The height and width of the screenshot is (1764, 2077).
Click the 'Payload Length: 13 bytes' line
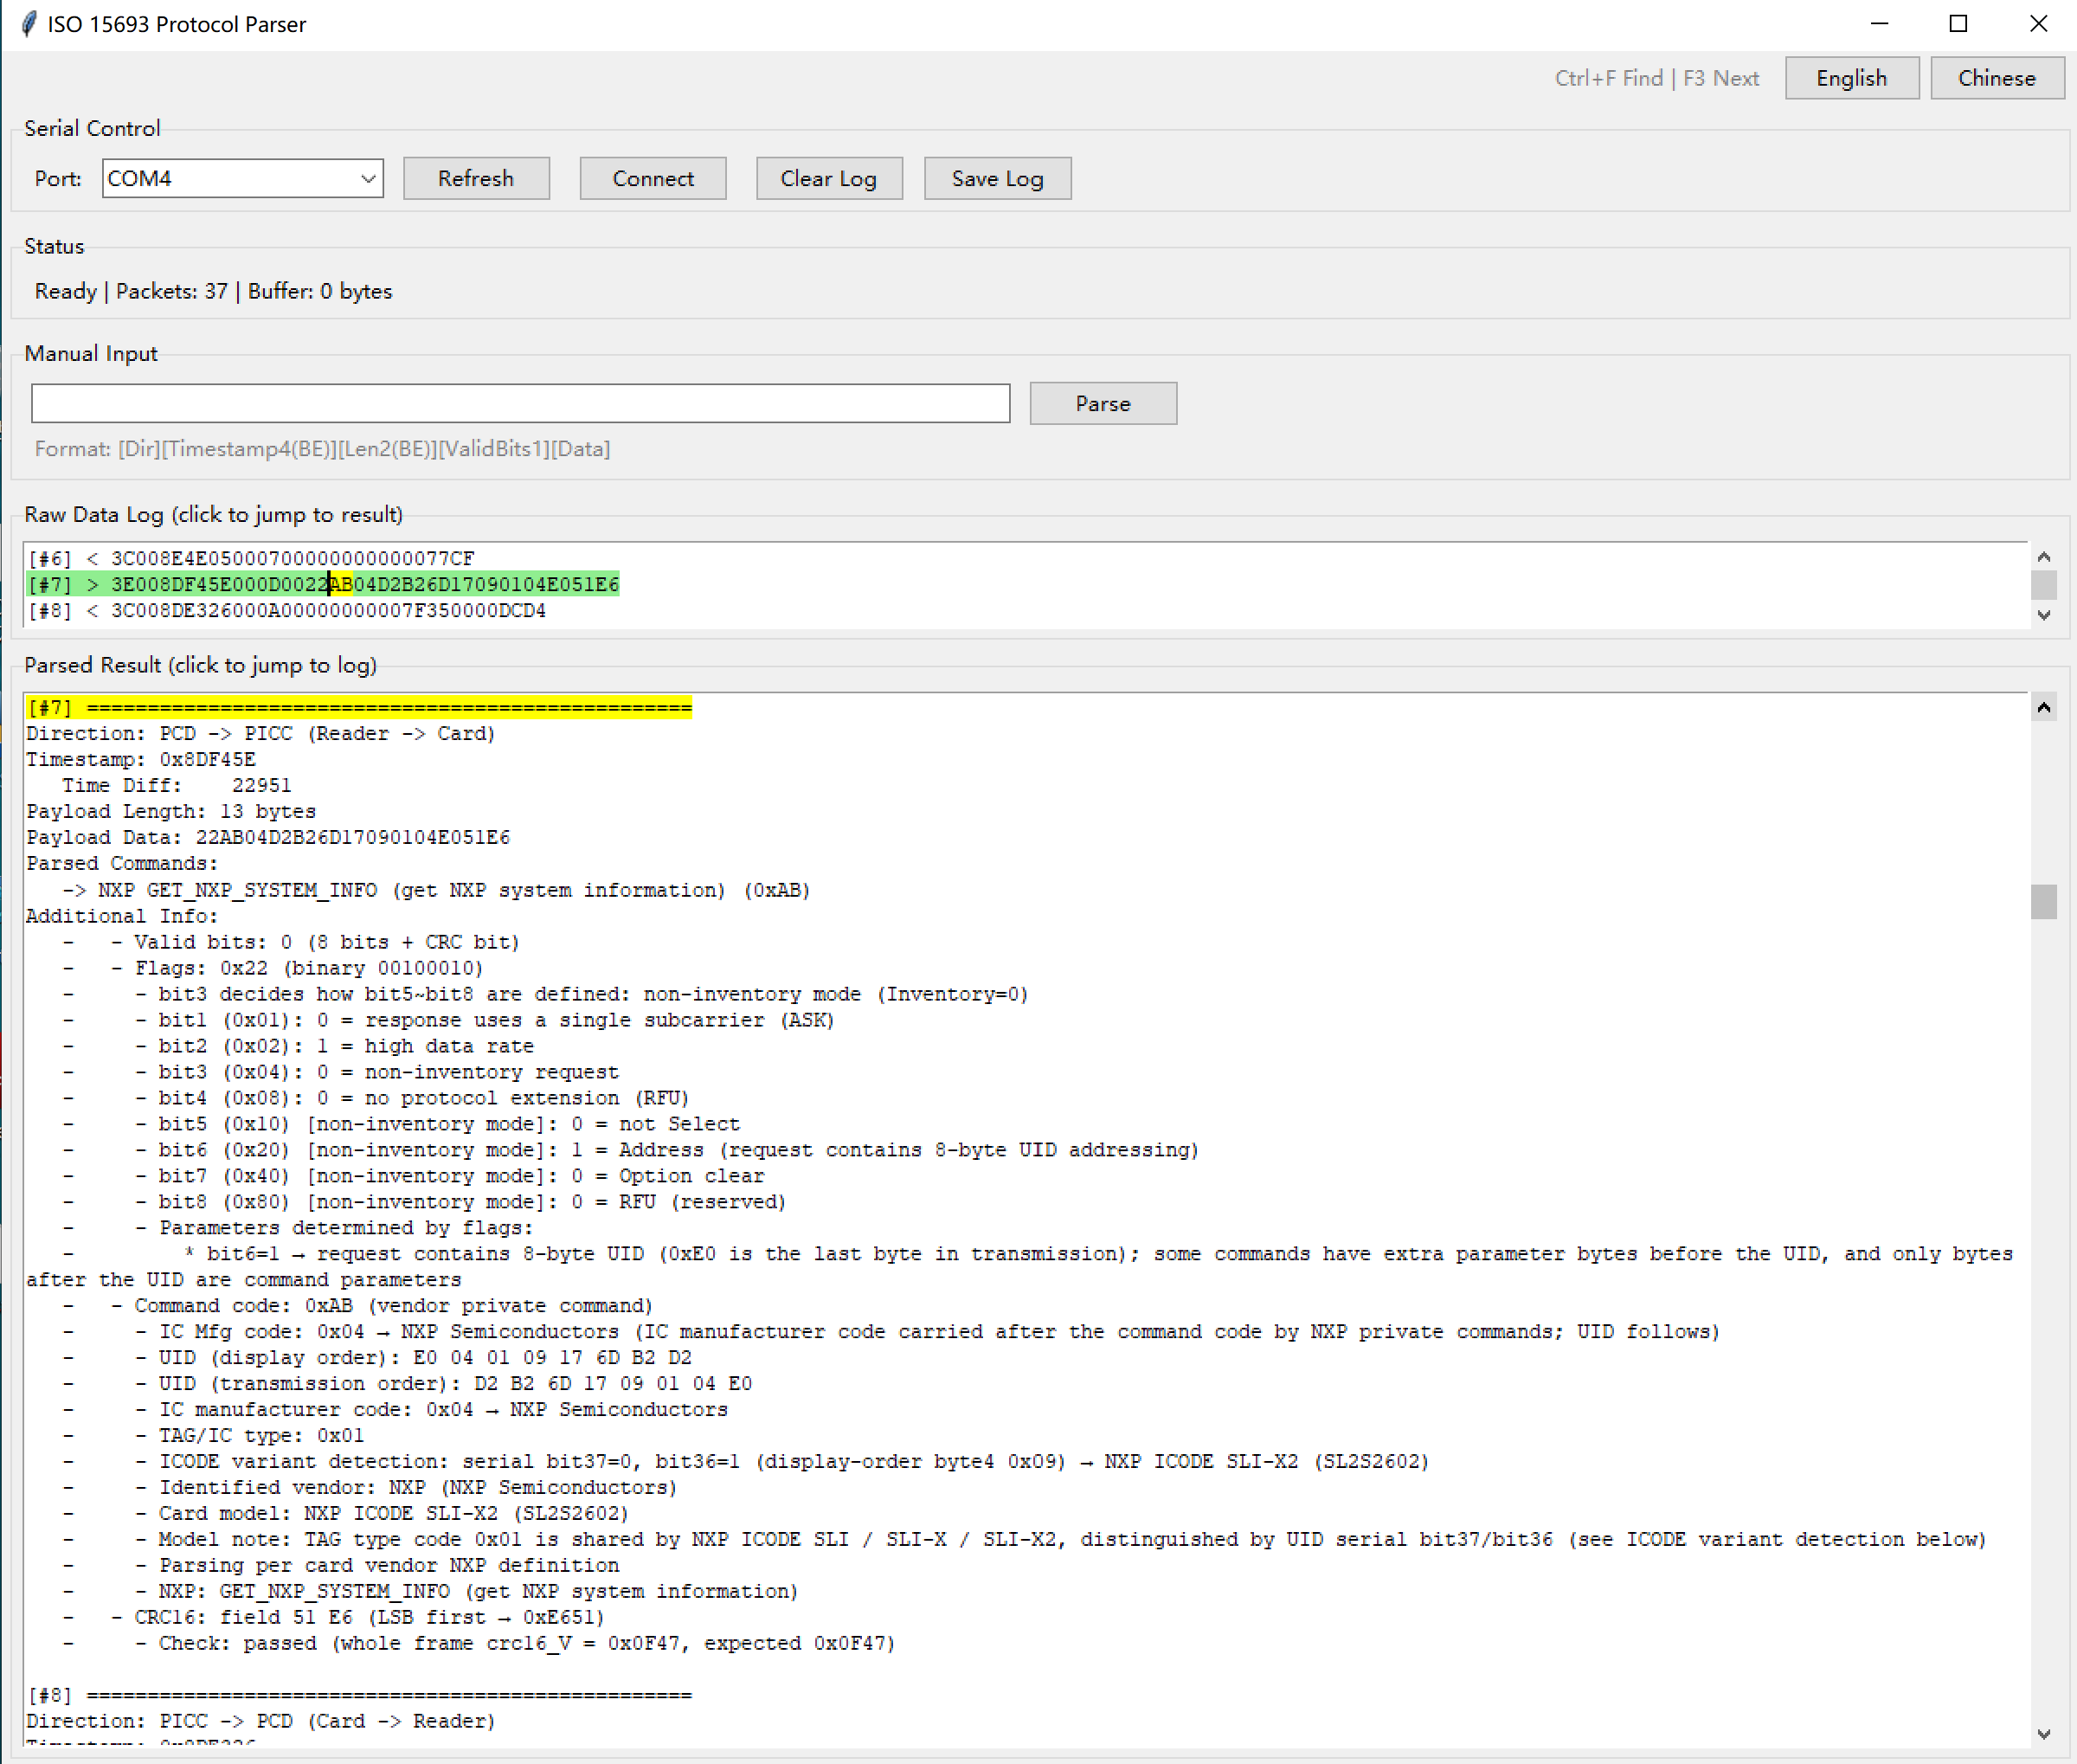[171, 811]
